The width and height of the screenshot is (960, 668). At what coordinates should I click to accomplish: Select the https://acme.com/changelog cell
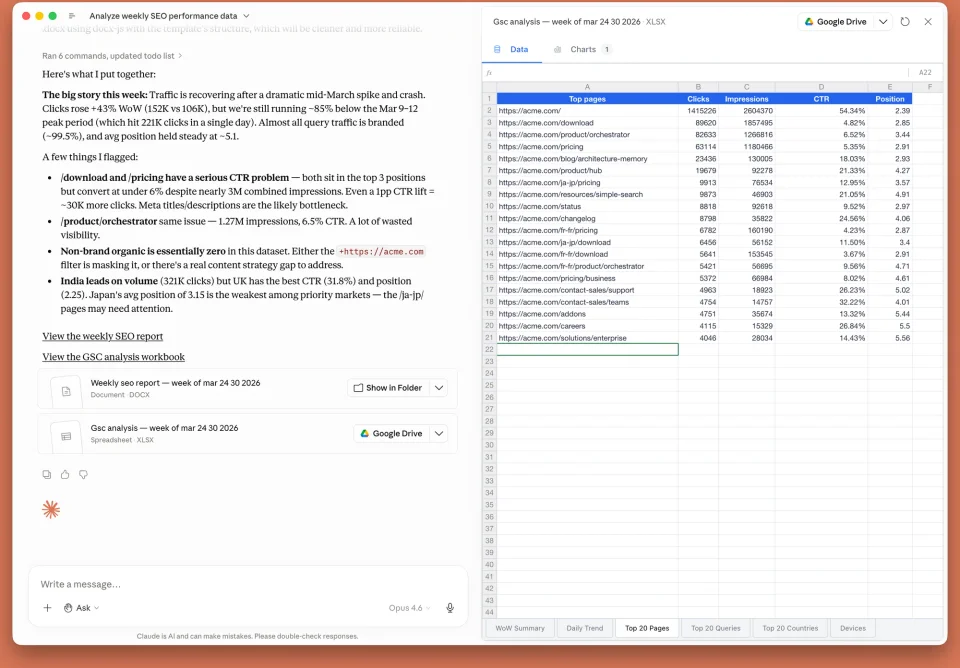587,219
